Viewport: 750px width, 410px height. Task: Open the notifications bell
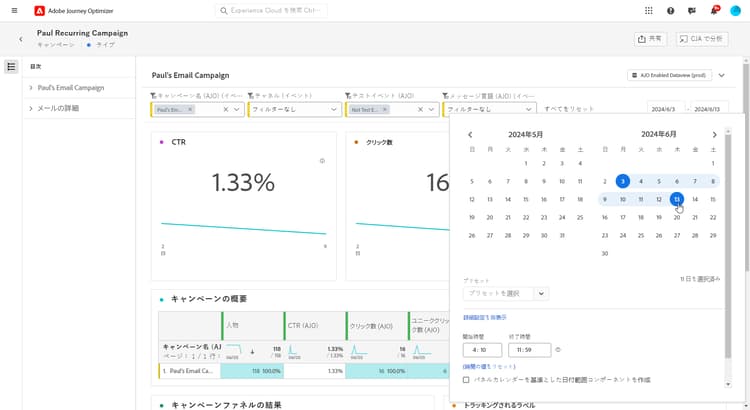click(714, 11)
